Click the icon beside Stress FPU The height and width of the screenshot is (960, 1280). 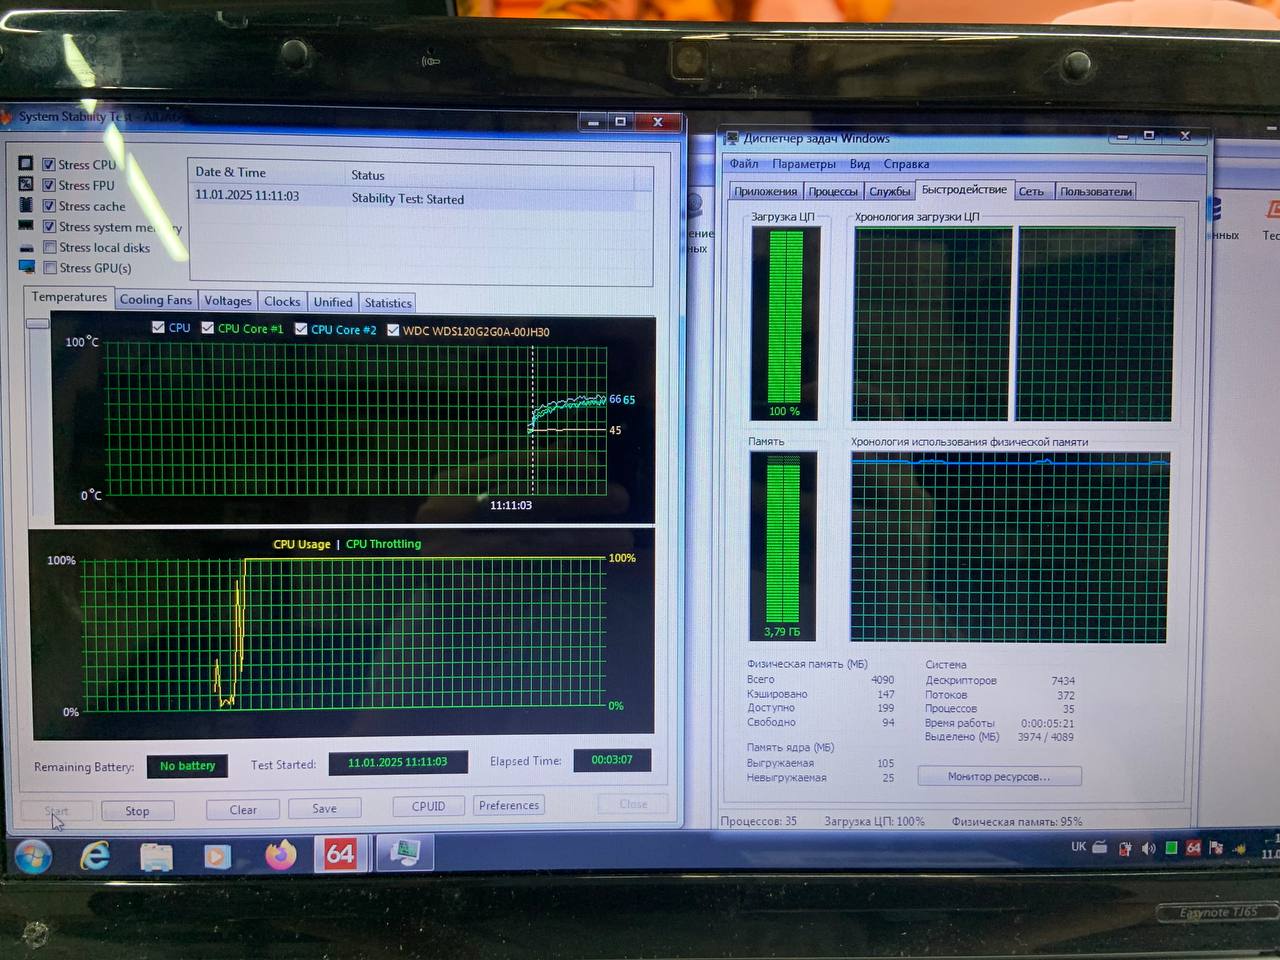[x=25, y=184]
